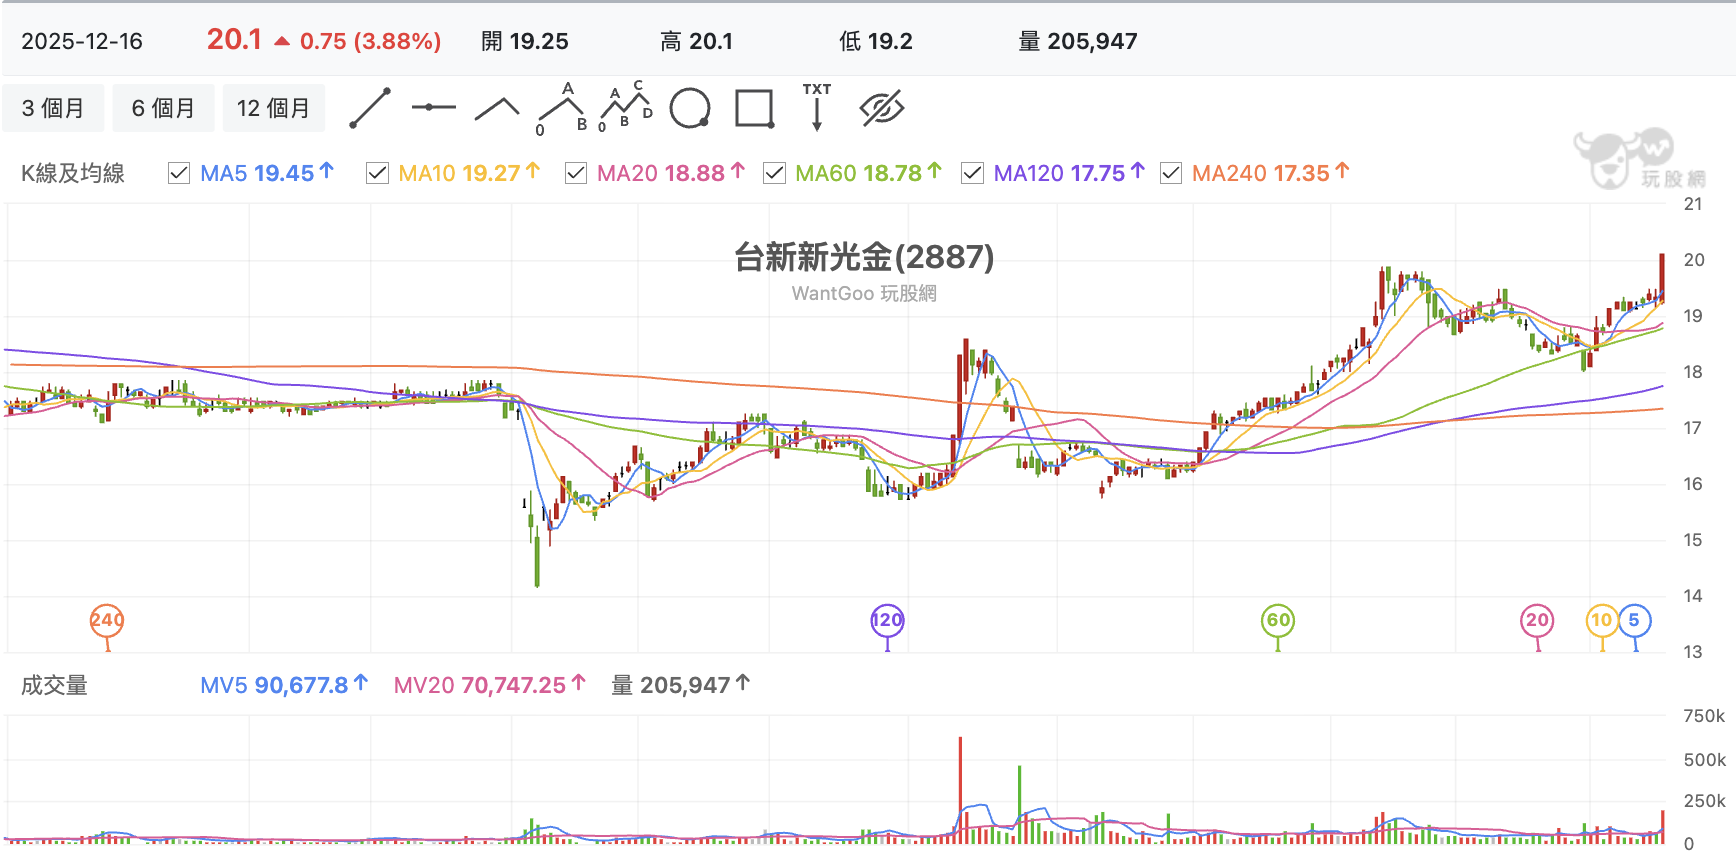Click the 5-day marker on the chart

coord(1634,620)
